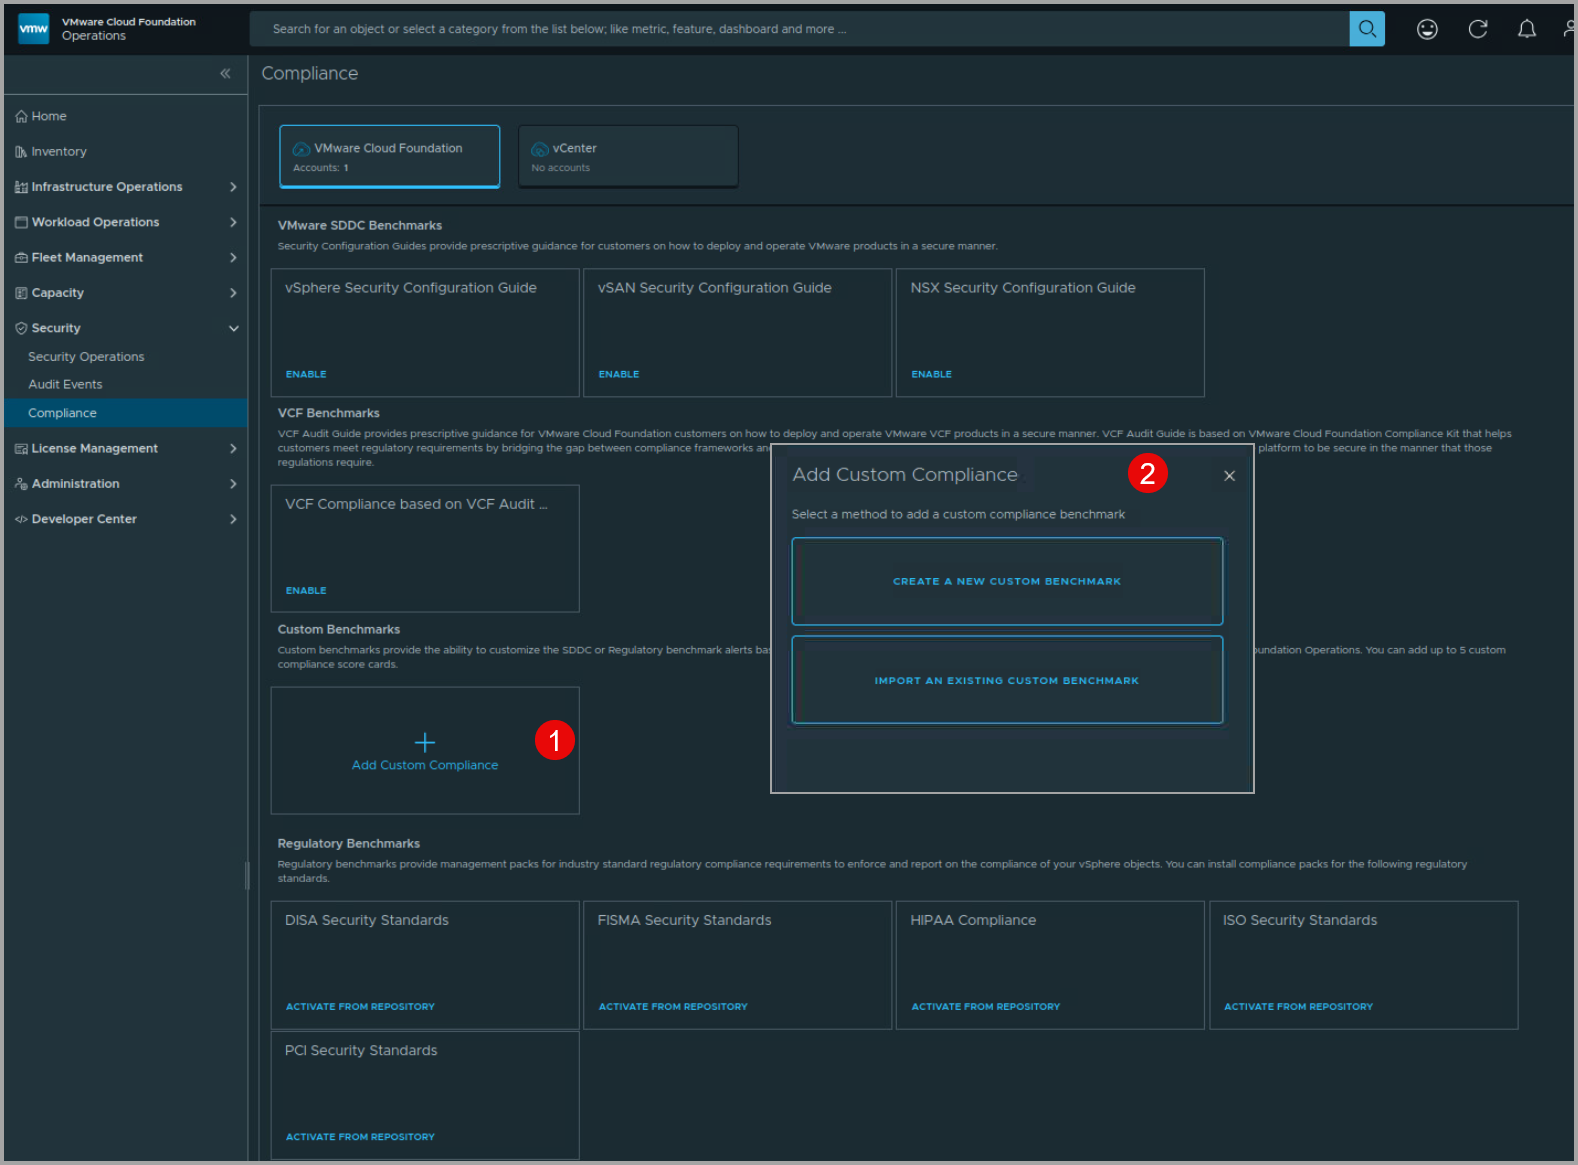Click the vCenter cloud icon
Image resolution: width=1578 pixels, height=1165 pixels.
coord(540,149)
